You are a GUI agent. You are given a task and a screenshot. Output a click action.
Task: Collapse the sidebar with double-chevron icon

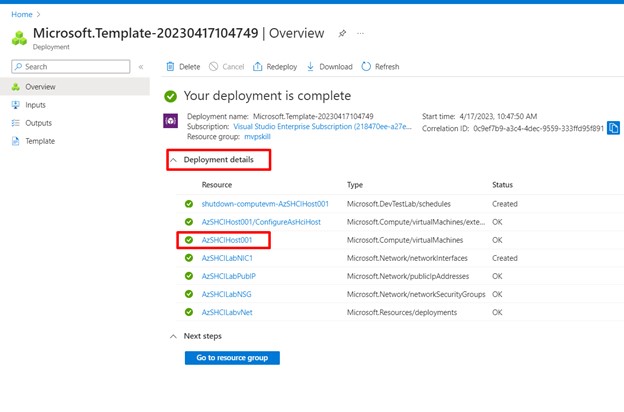tap(141, 67)
